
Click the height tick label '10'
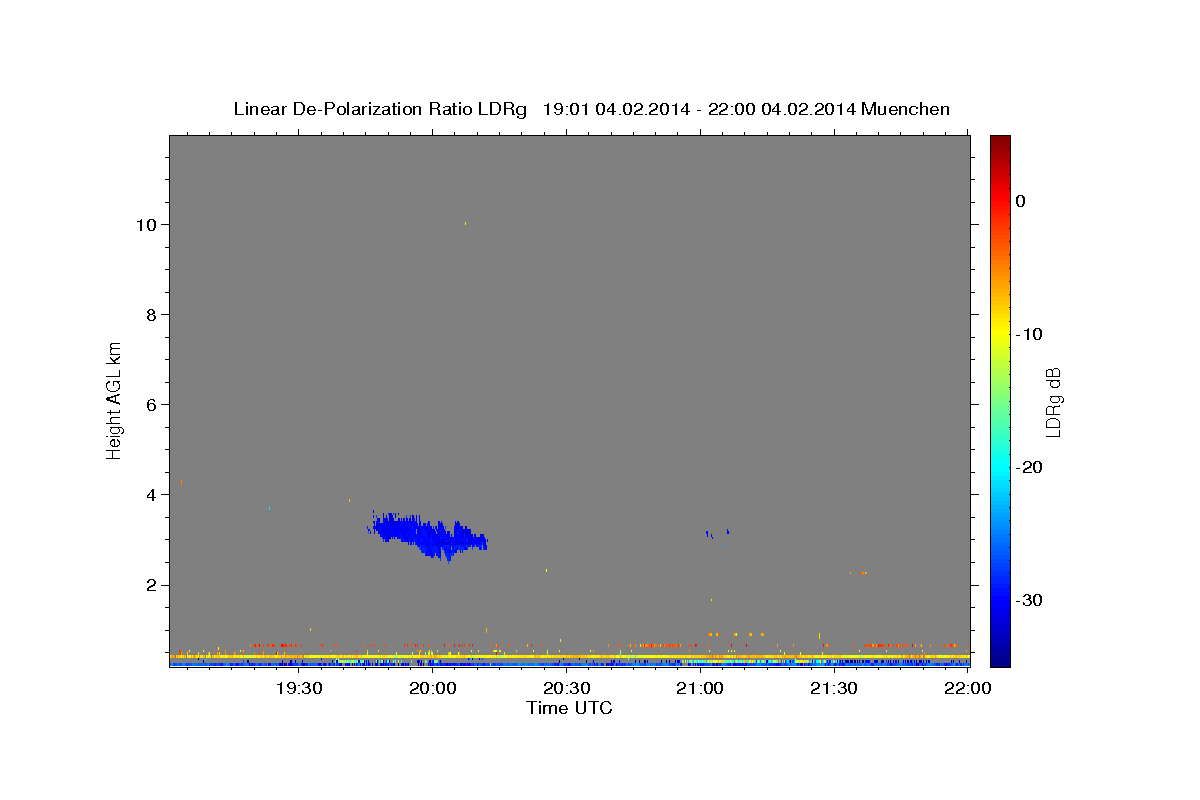147,225
